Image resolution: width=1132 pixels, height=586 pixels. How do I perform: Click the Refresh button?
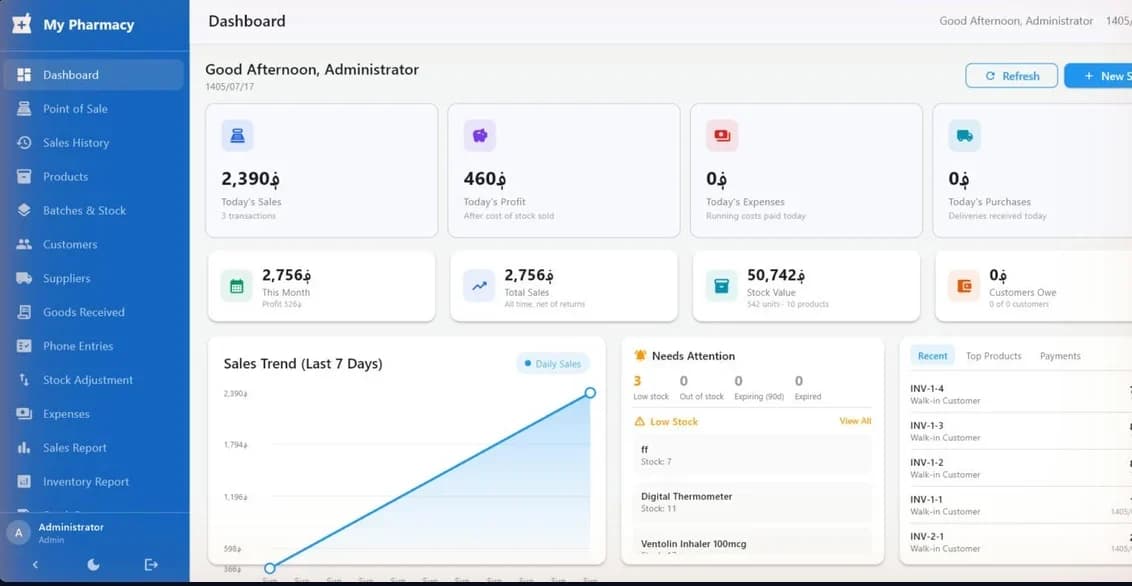(1011, 76)
